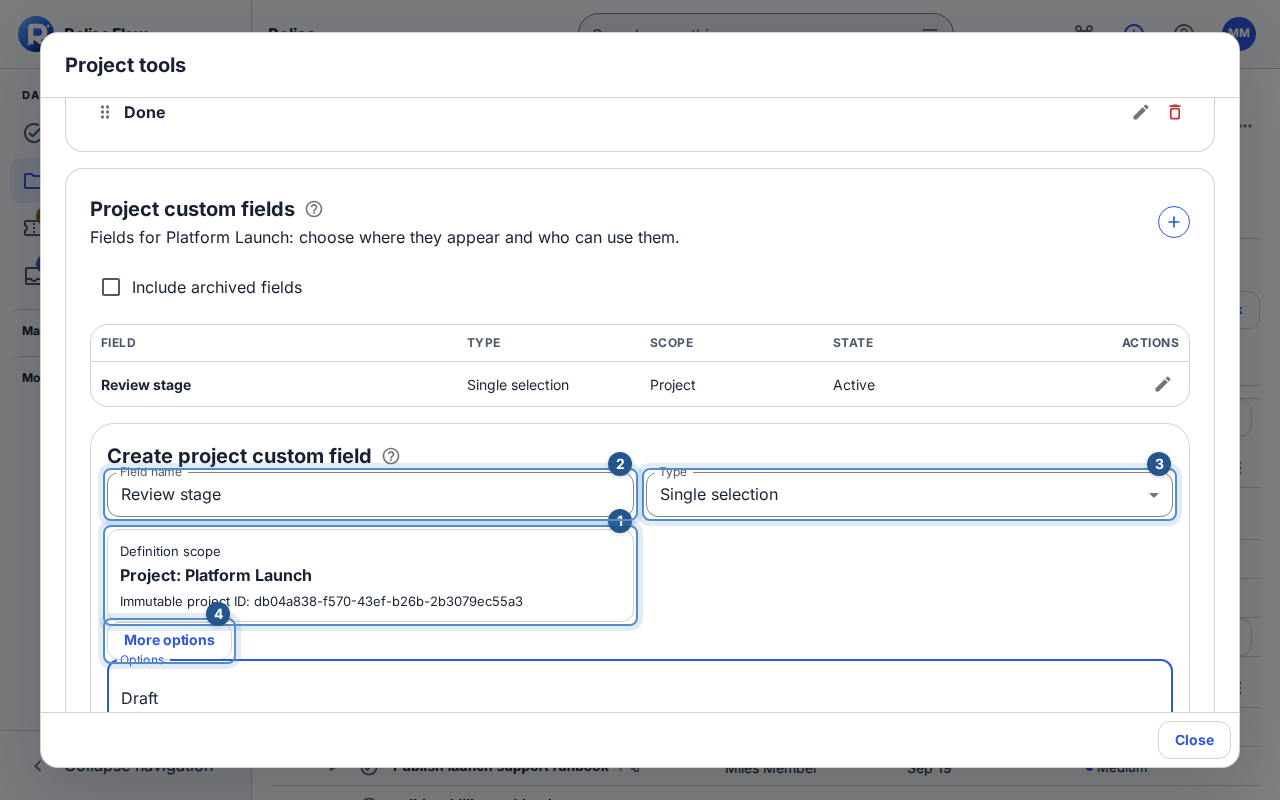The height and width of the screenshot is (800, 1280).
Task: Click the Options box containing Draft
Action: [640, 687]
